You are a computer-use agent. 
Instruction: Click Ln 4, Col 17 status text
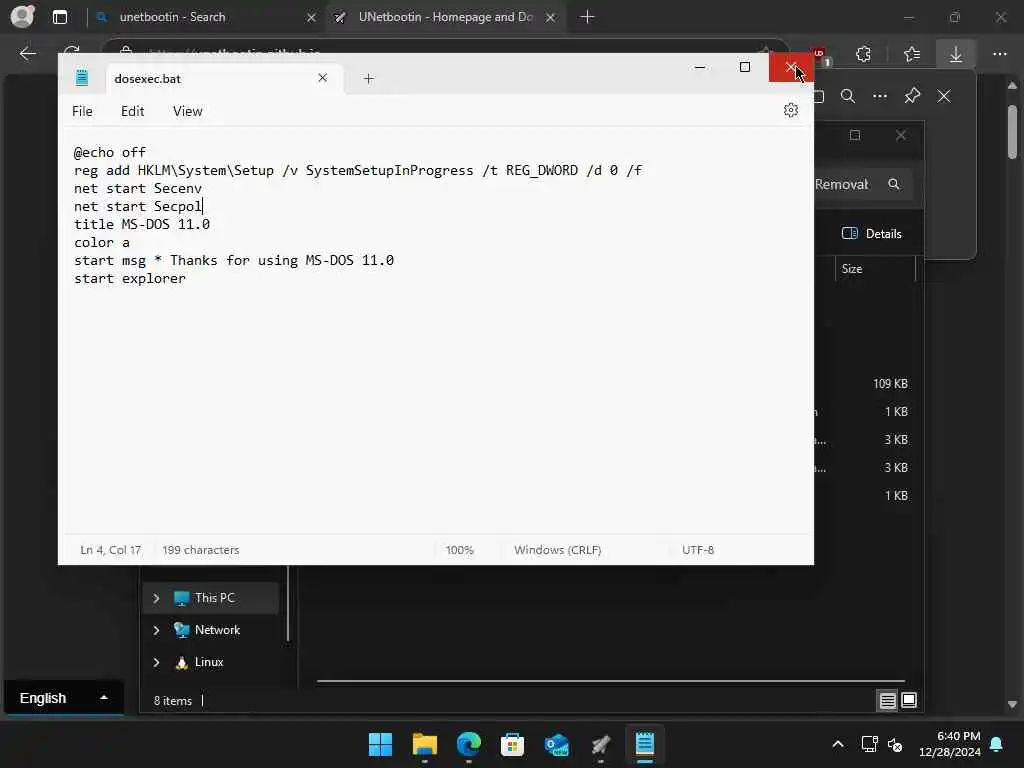110,550
